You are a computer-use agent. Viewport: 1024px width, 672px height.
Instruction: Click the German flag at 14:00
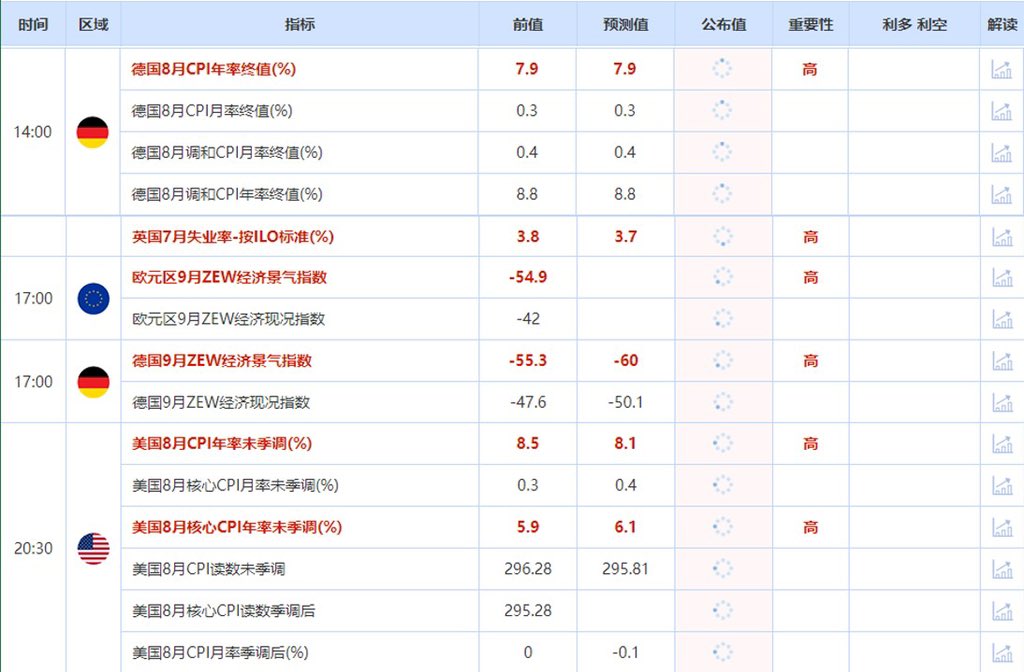(x=93, y=133)
